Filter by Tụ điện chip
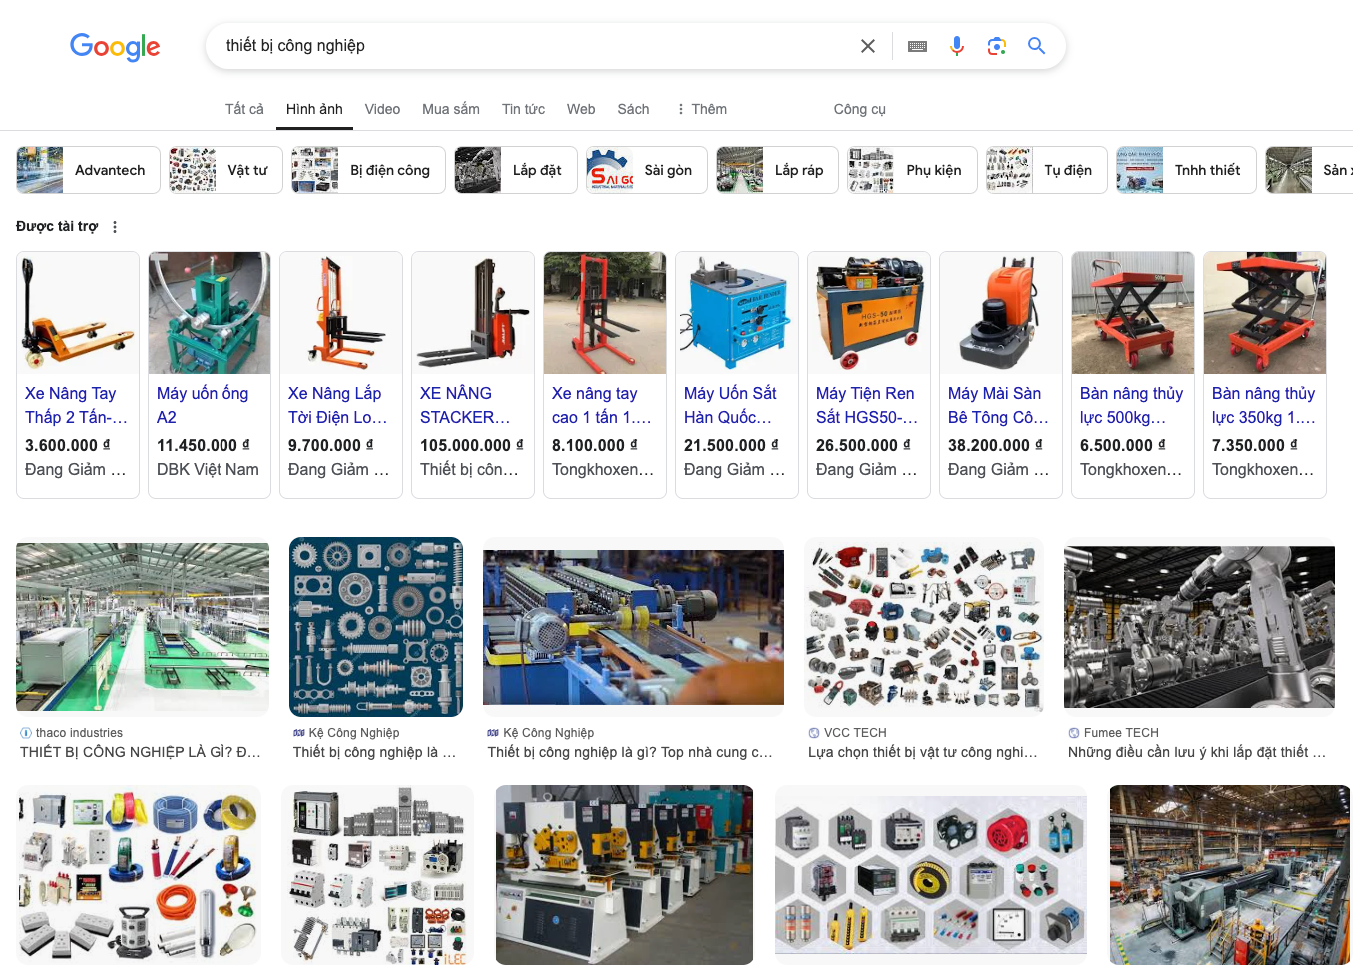 pyautogui.click(x=1046, y=170)
